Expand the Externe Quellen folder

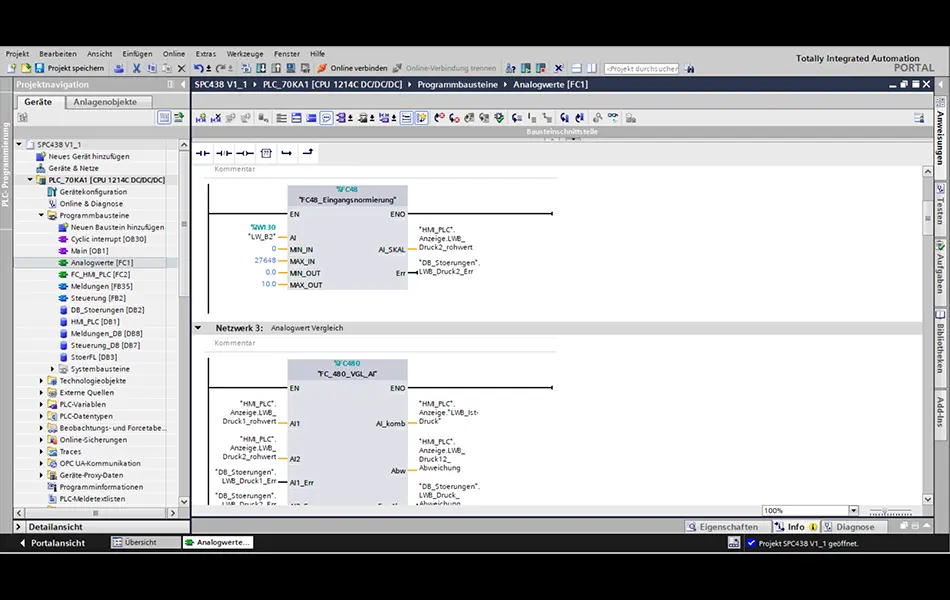tap(42, 393)
